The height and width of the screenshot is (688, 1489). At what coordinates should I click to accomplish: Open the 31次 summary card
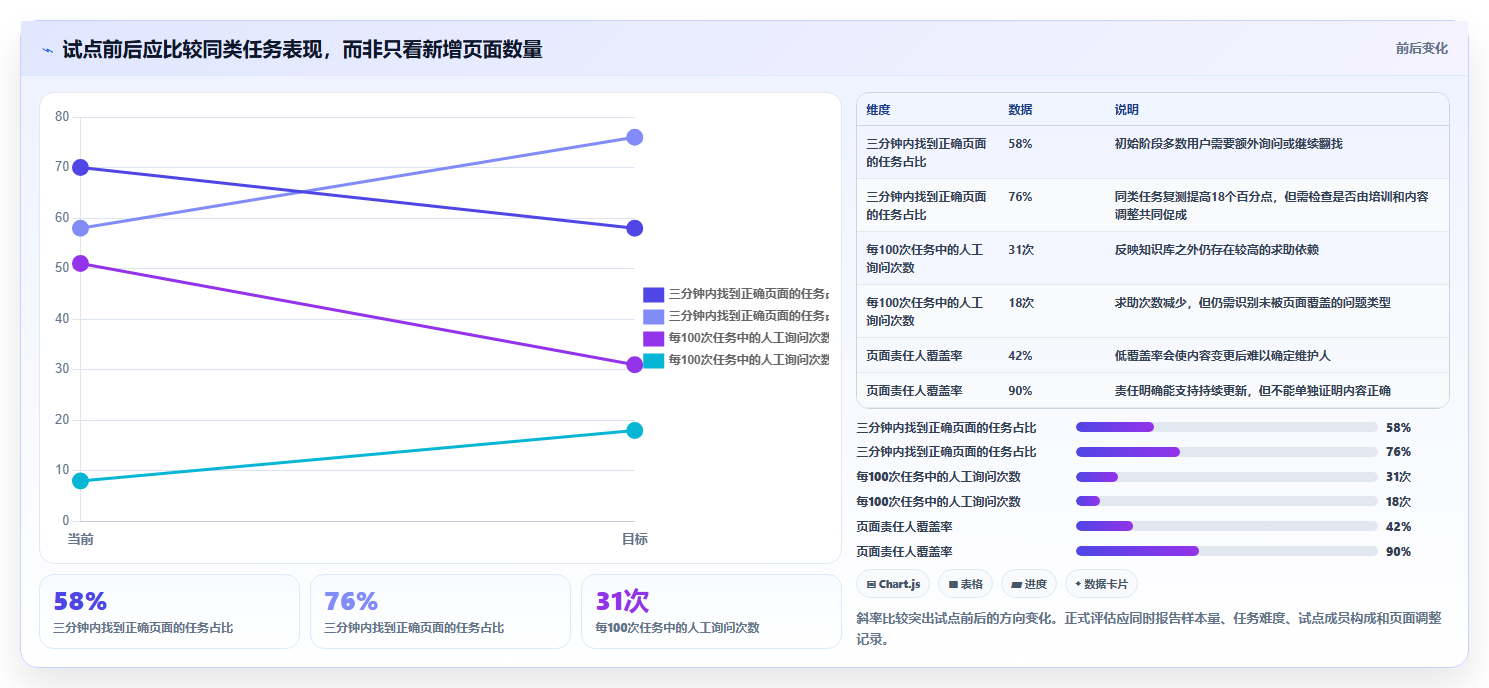(711, 611)
